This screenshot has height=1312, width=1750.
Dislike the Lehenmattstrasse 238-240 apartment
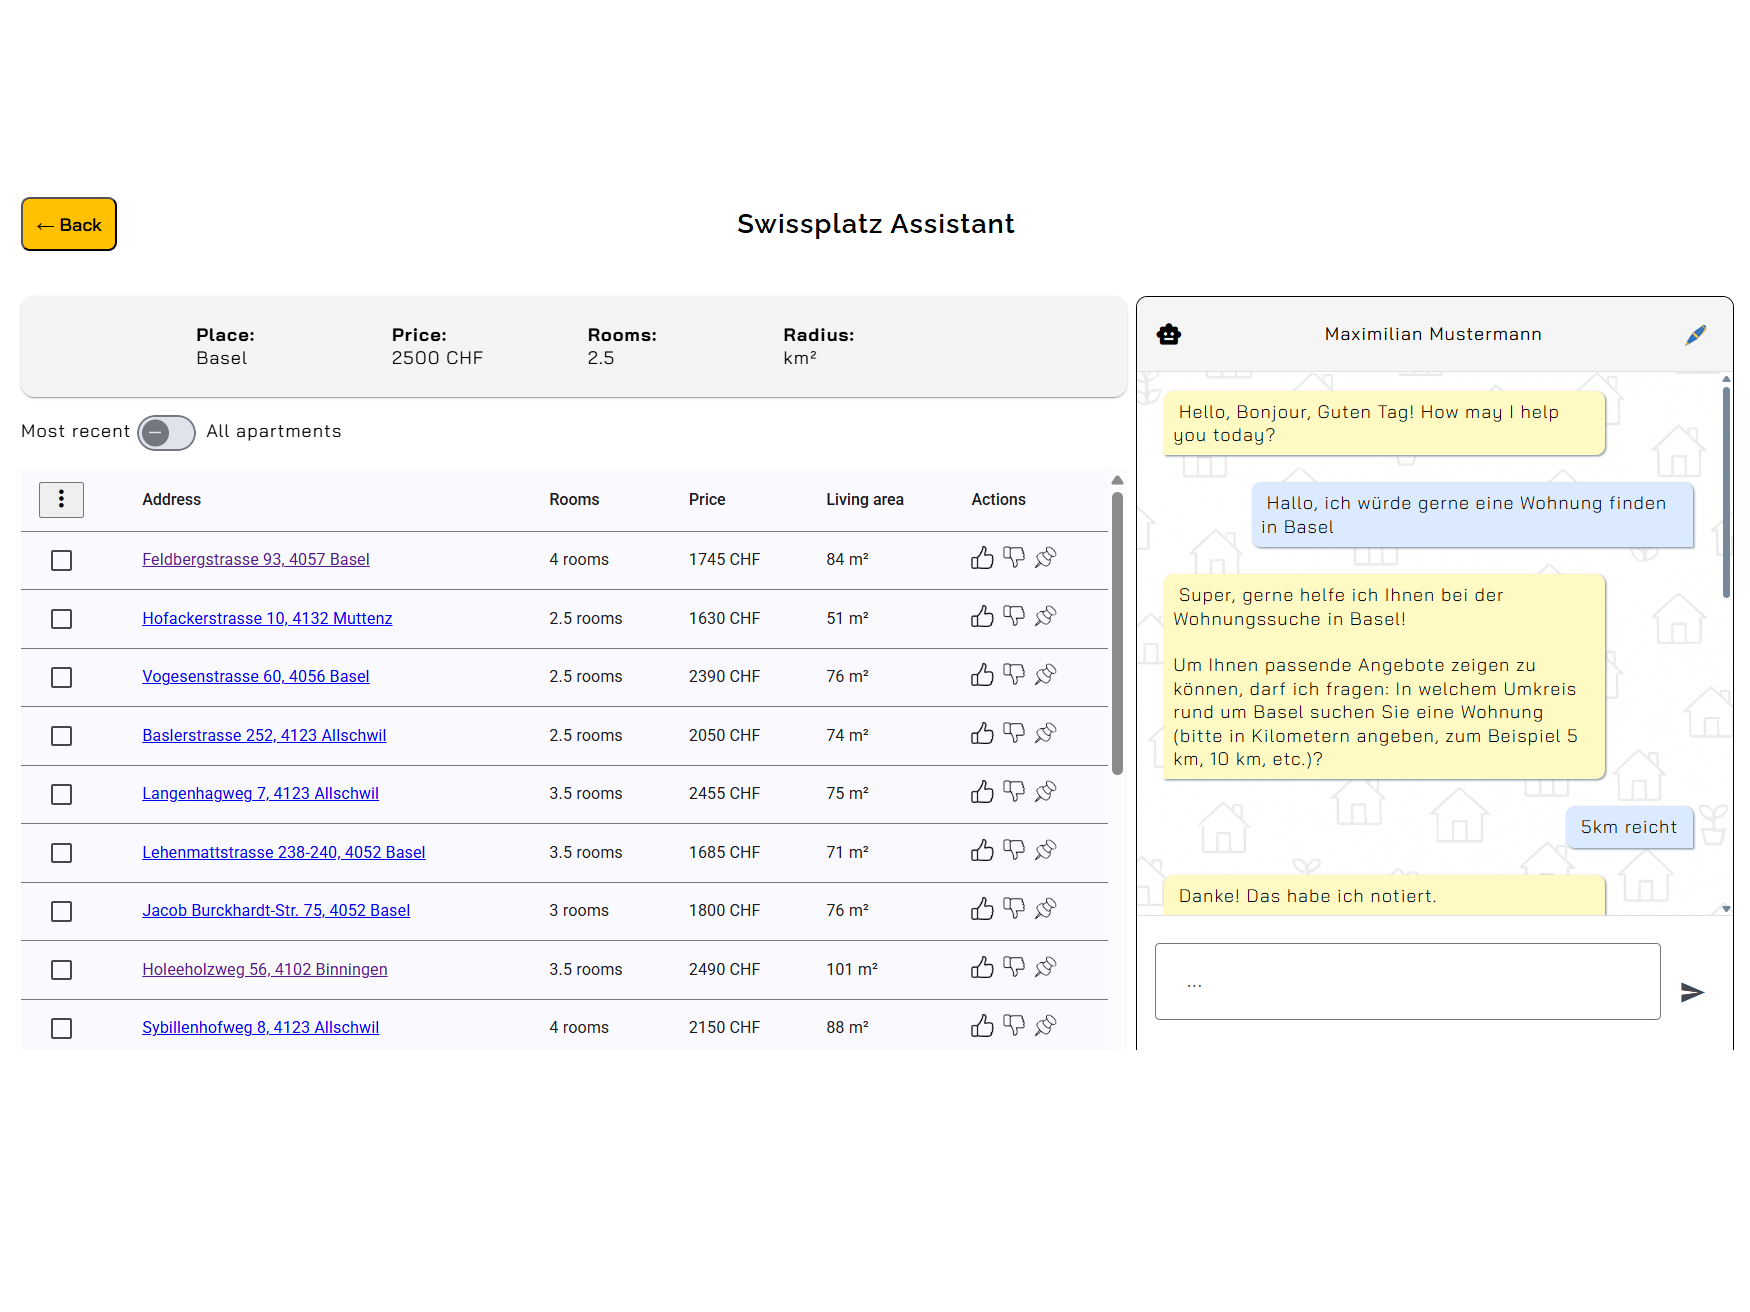pyautogui.click(x=1014, y=851)
